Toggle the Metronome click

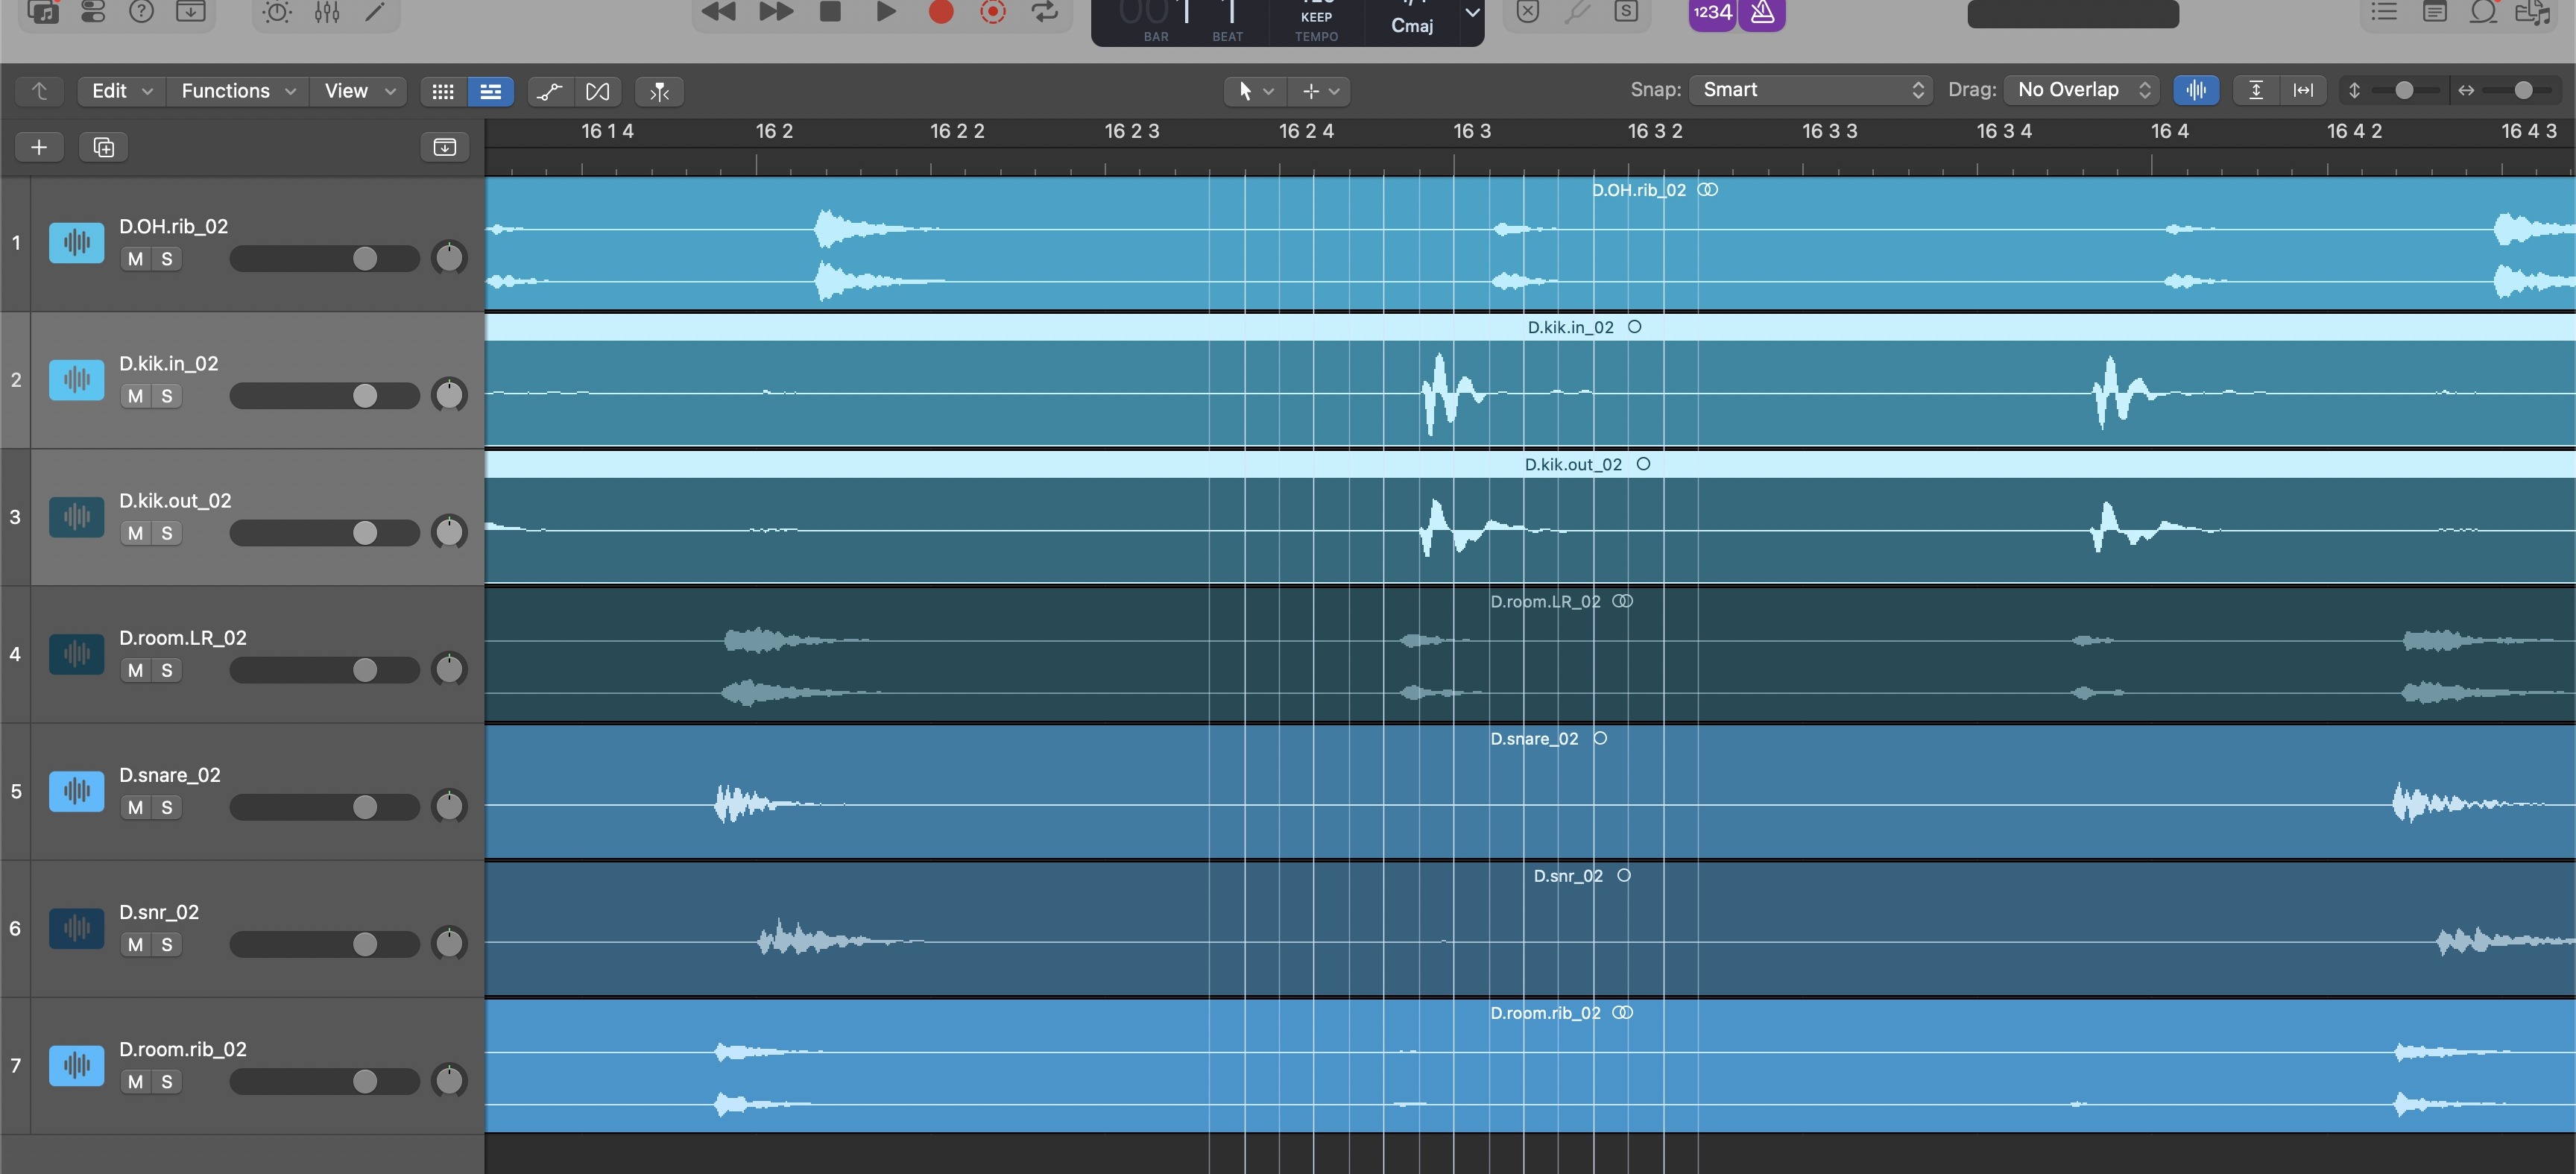tap(1762, 12)
